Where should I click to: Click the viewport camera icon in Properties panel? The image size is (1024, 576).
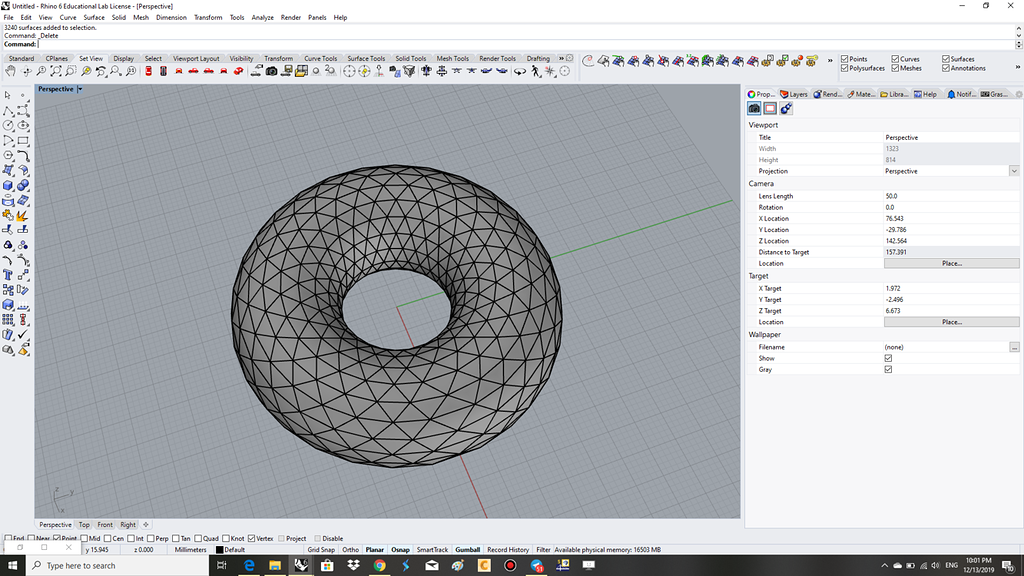[x=752, y=109]
